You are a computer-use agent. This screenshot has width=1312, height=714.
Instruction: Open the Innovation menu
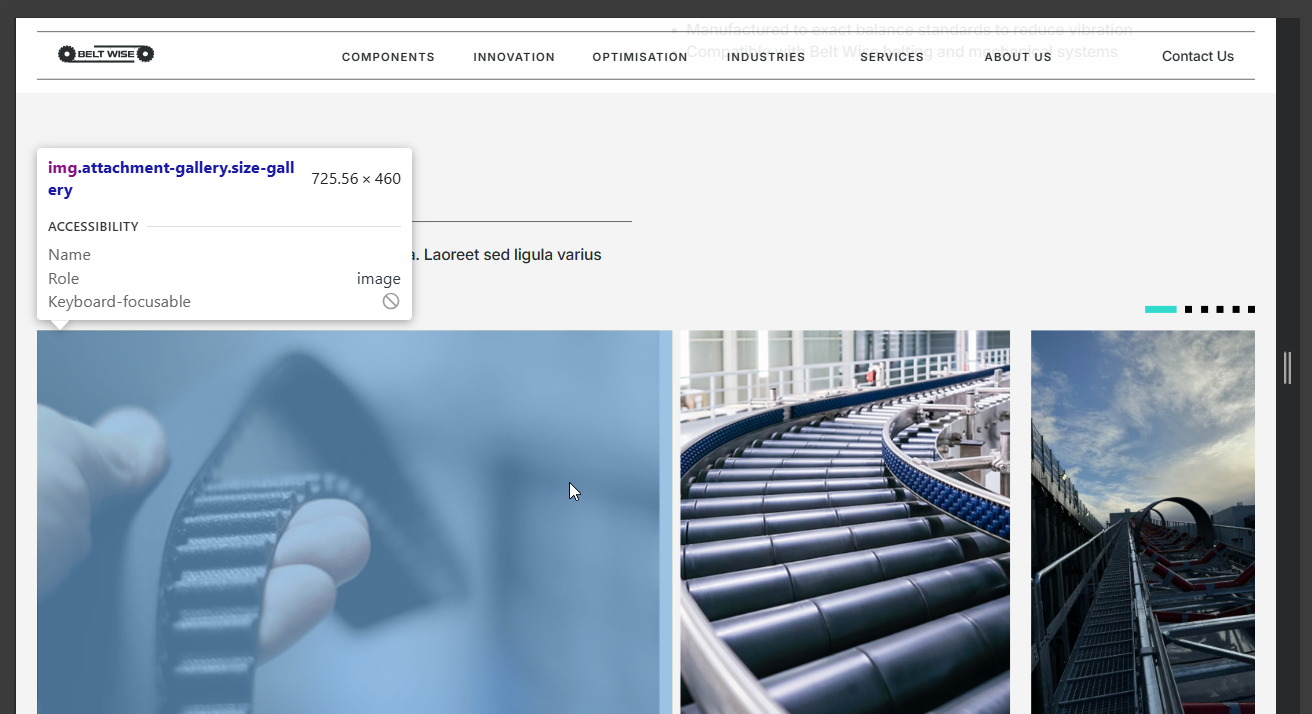tap(514, 57)
